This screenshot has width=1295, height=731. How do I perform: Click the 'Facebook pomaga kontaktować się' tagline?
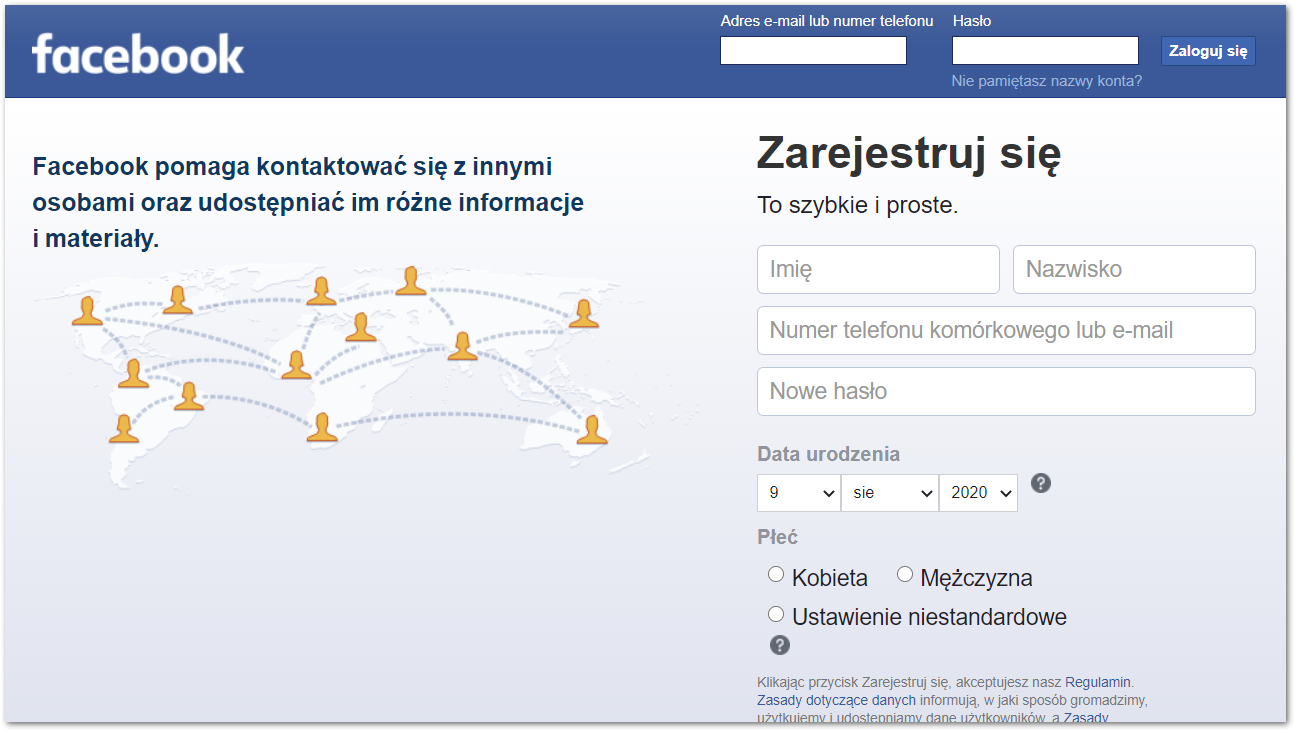[308, 203]
